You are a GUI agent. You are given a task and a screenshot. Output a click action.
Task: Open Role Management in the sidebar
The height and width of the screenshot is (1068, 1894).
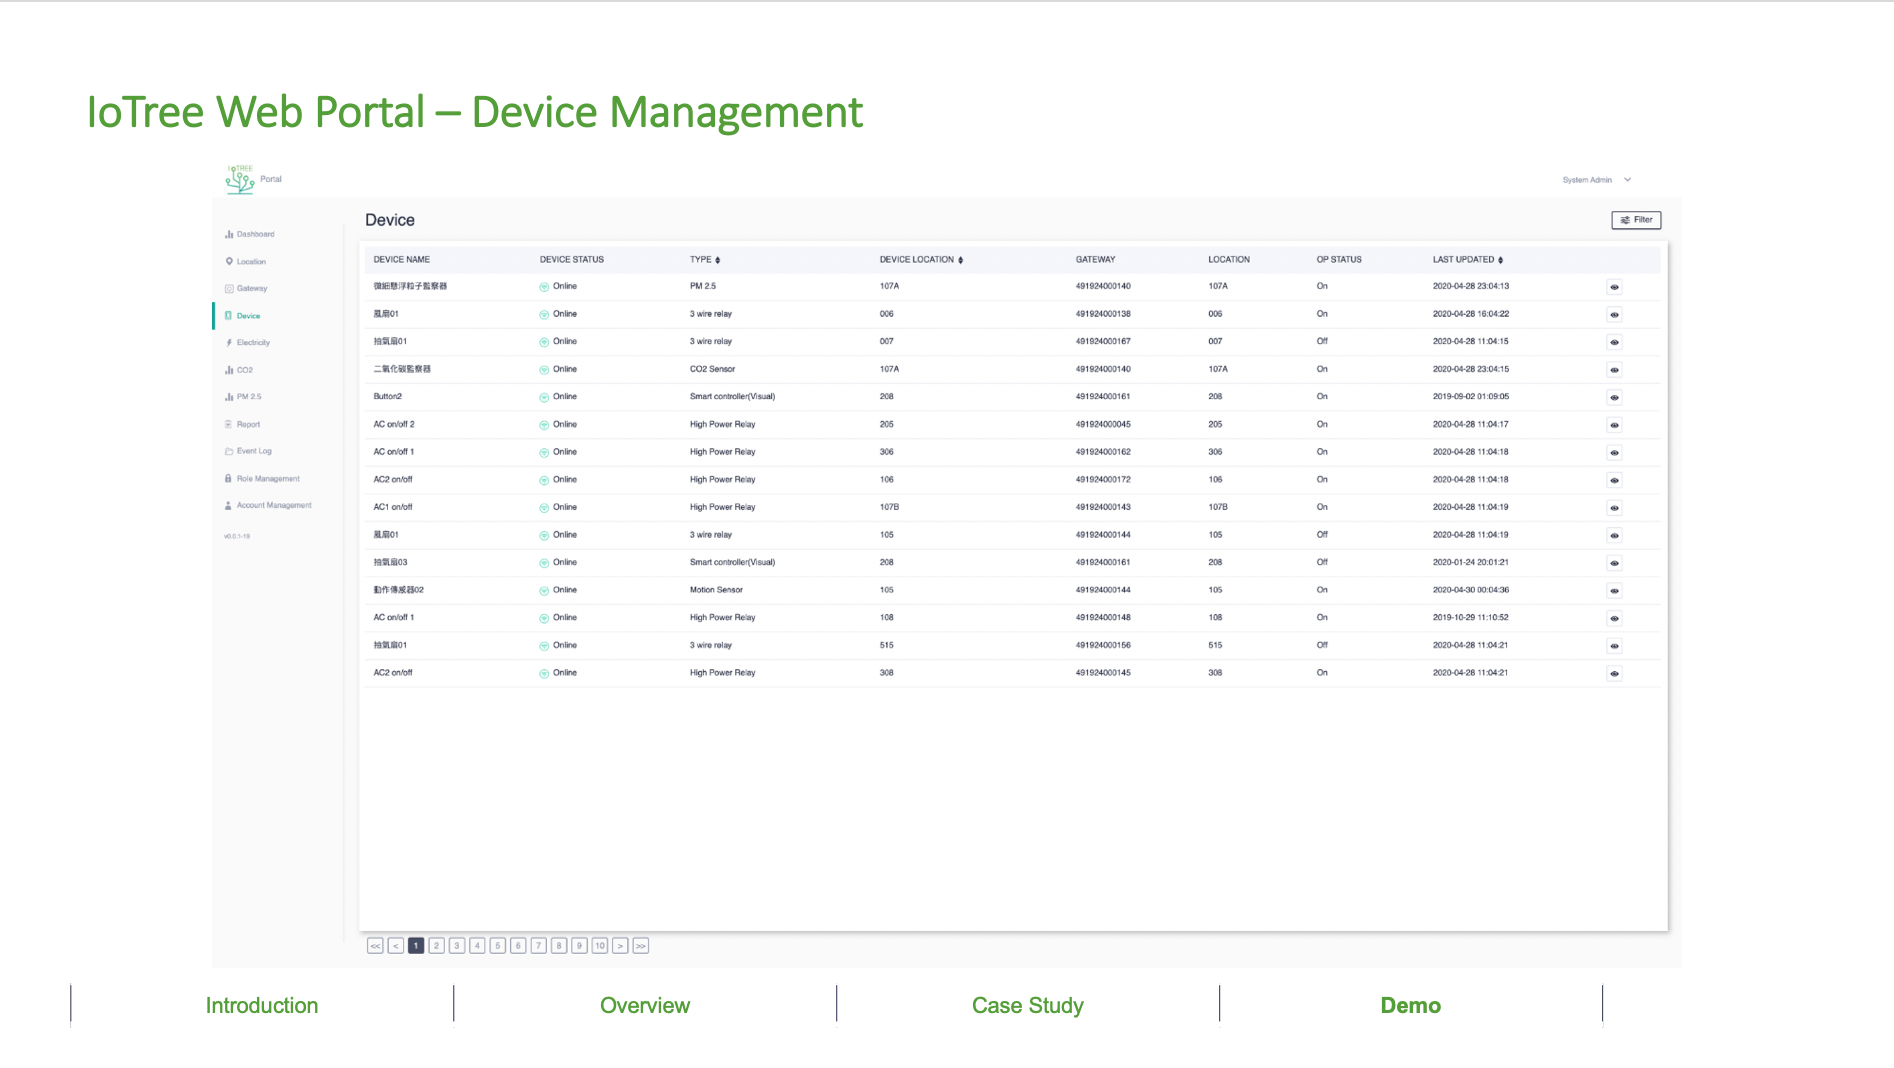point(263,479)
